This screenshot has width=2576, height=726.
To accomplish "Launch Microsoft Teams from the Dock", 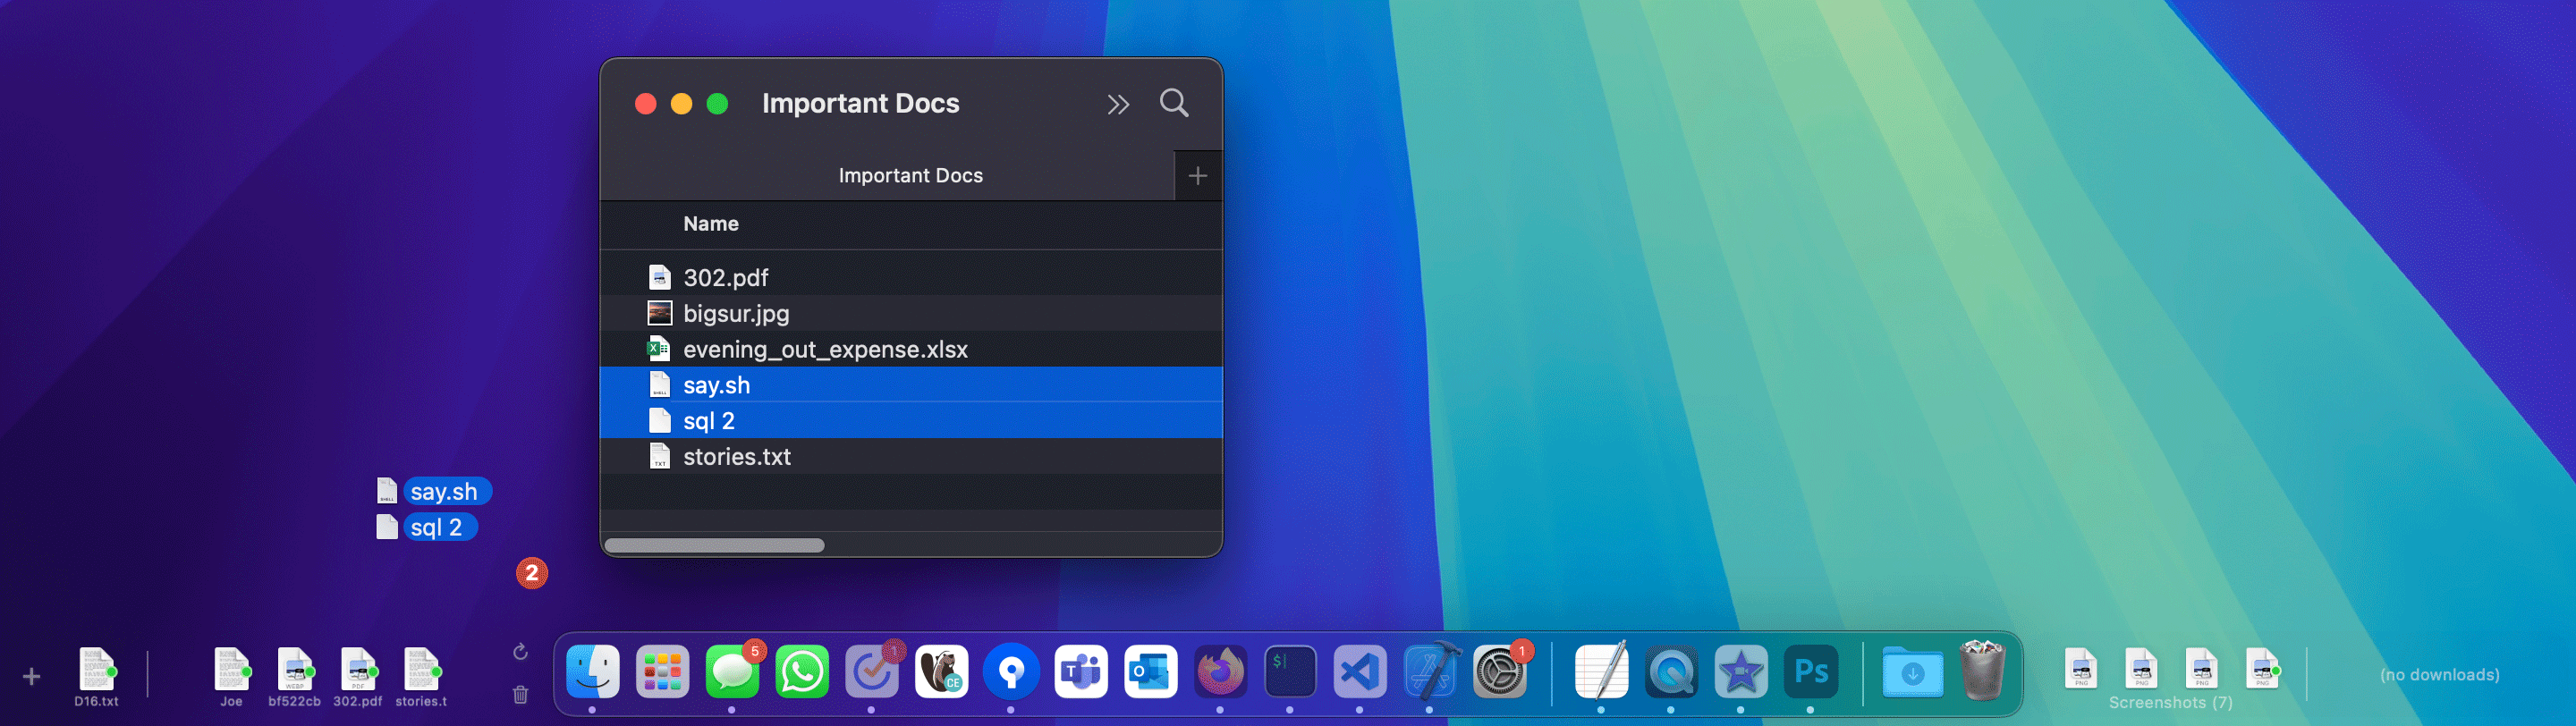I will (1081, 671).
